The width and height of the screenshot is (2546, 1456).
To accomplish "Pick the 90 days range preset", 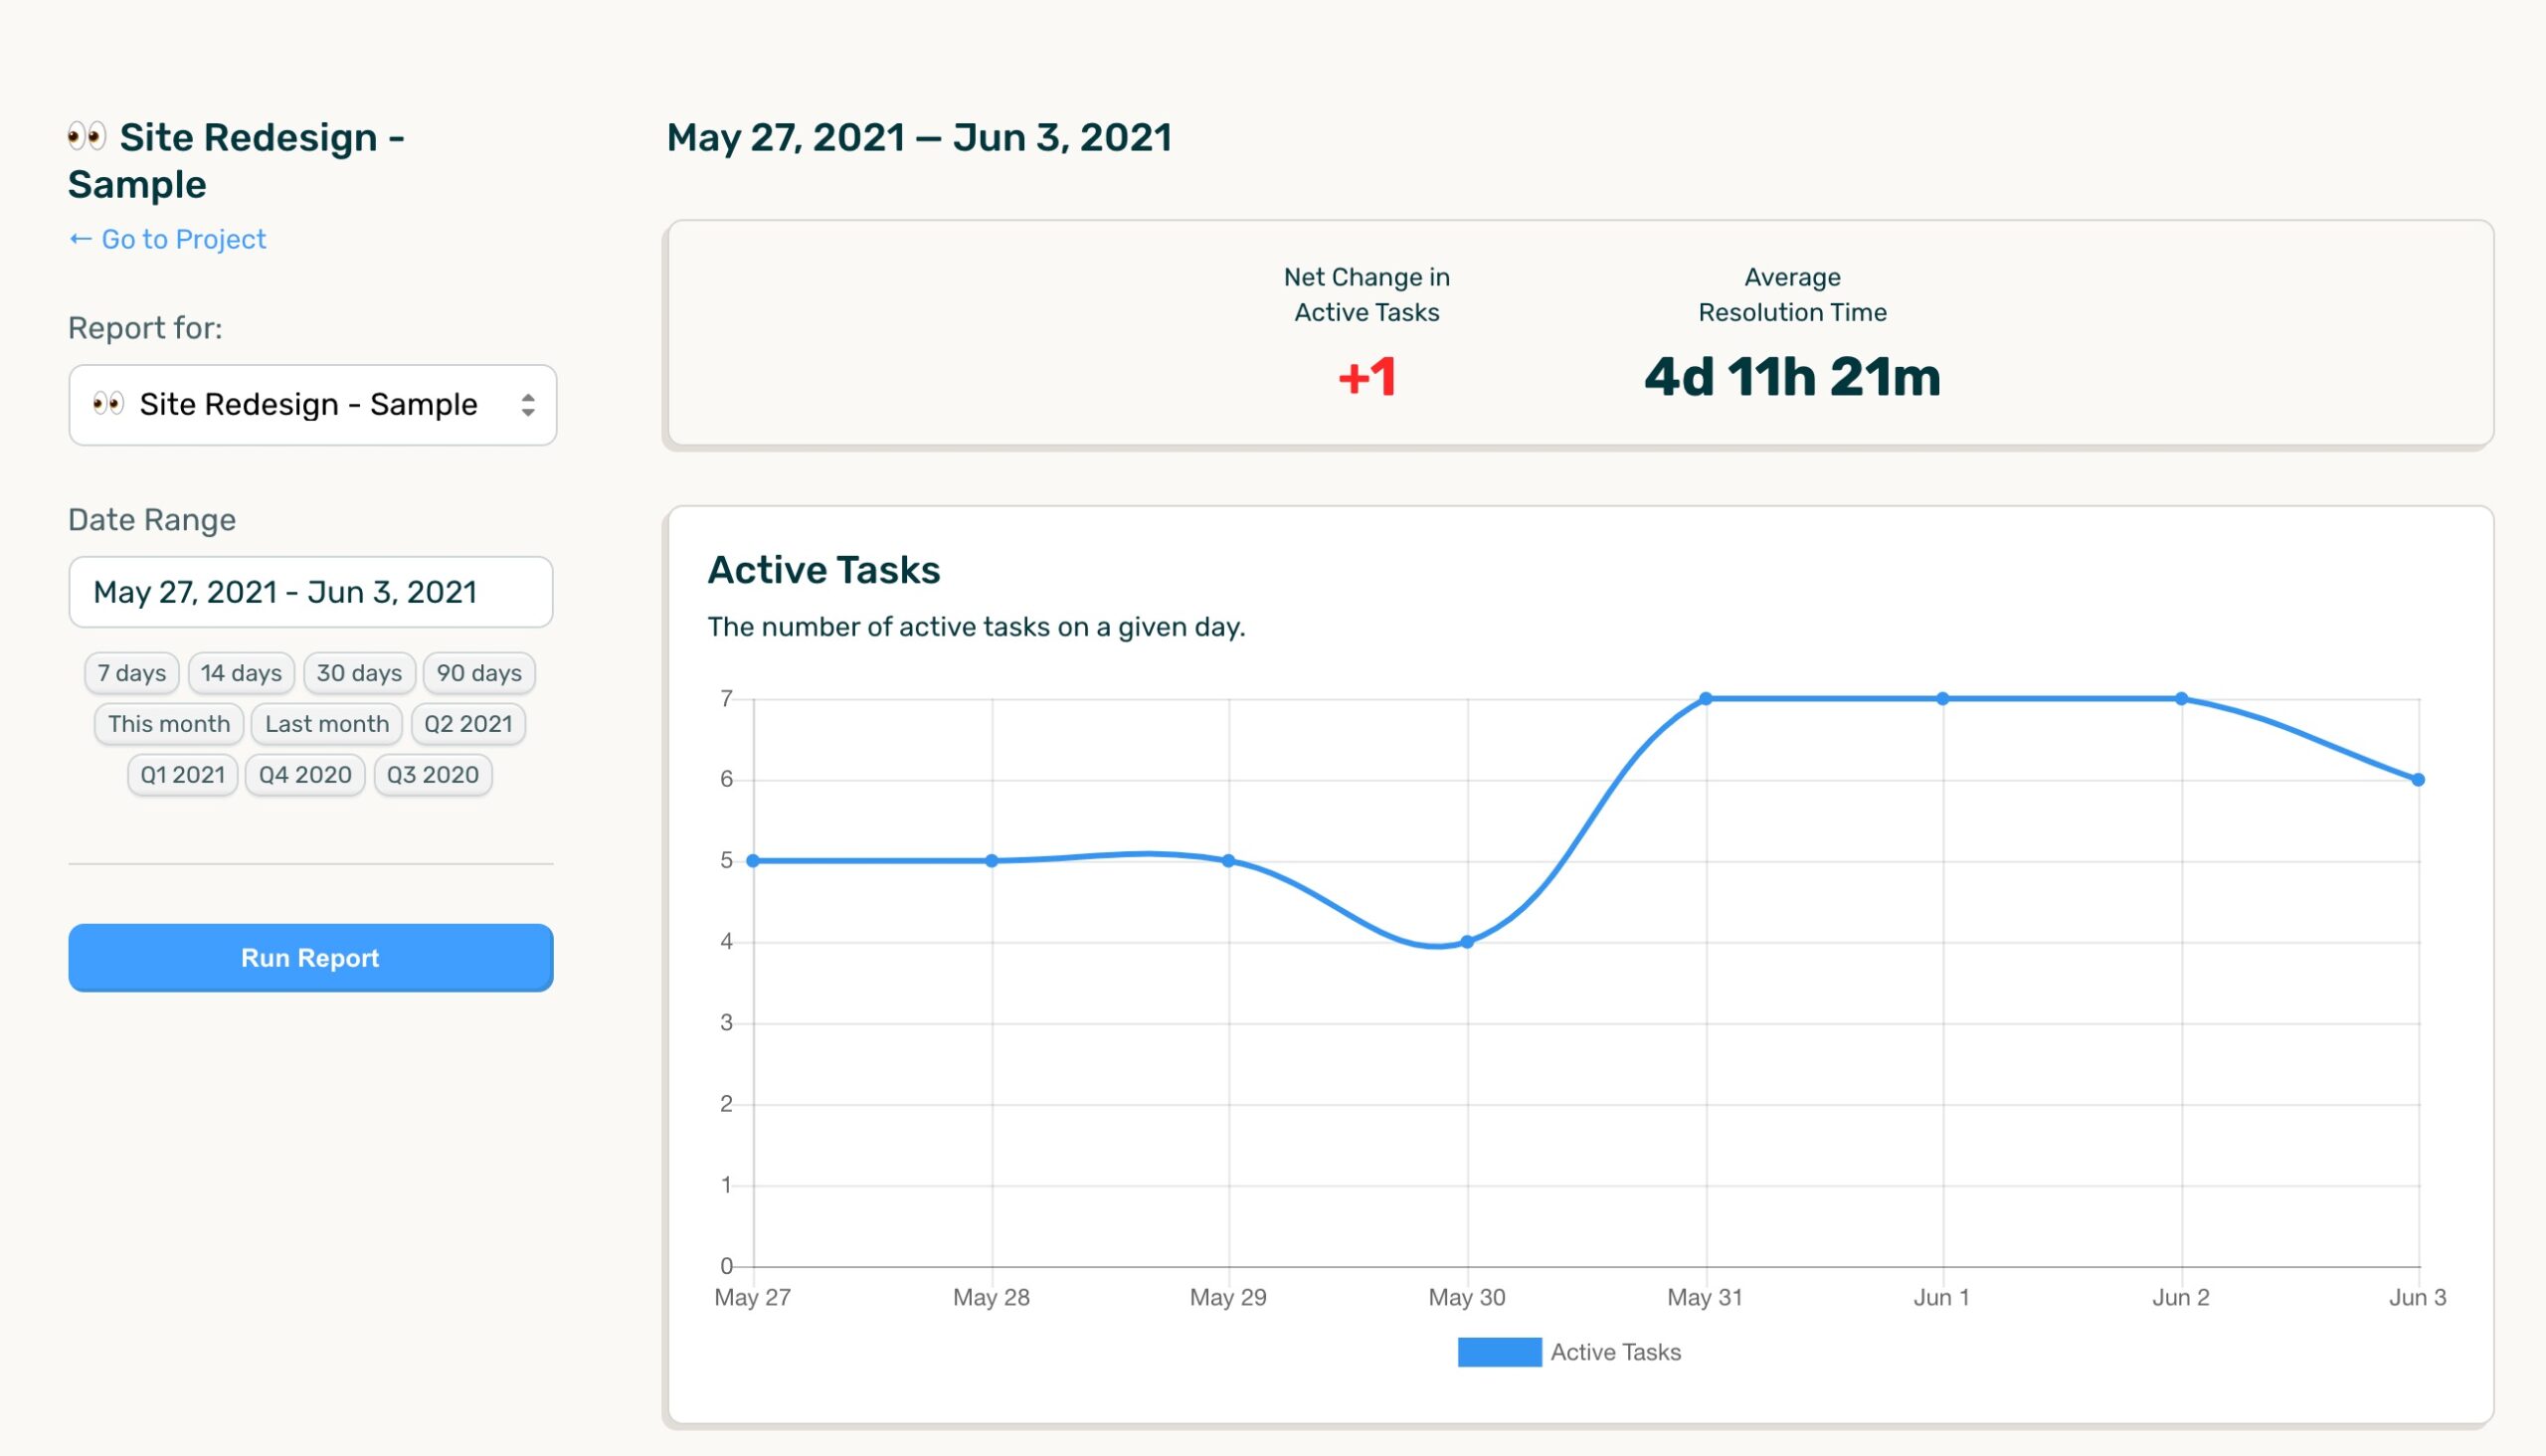I will click(x=479, y=673).
